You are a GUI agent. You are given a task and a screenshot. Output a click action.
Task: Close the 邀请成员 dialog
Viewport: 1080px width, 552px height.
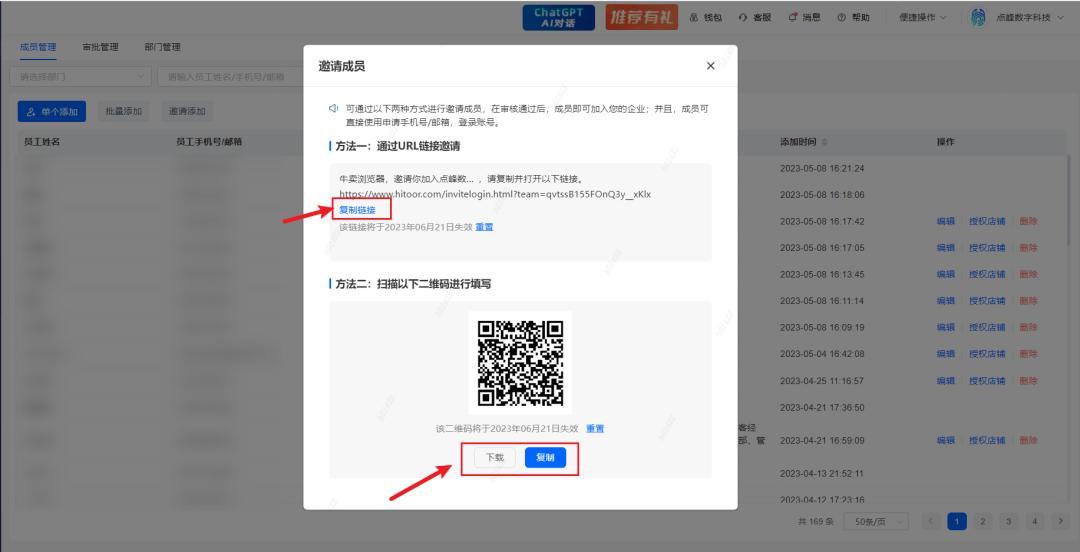710,66
